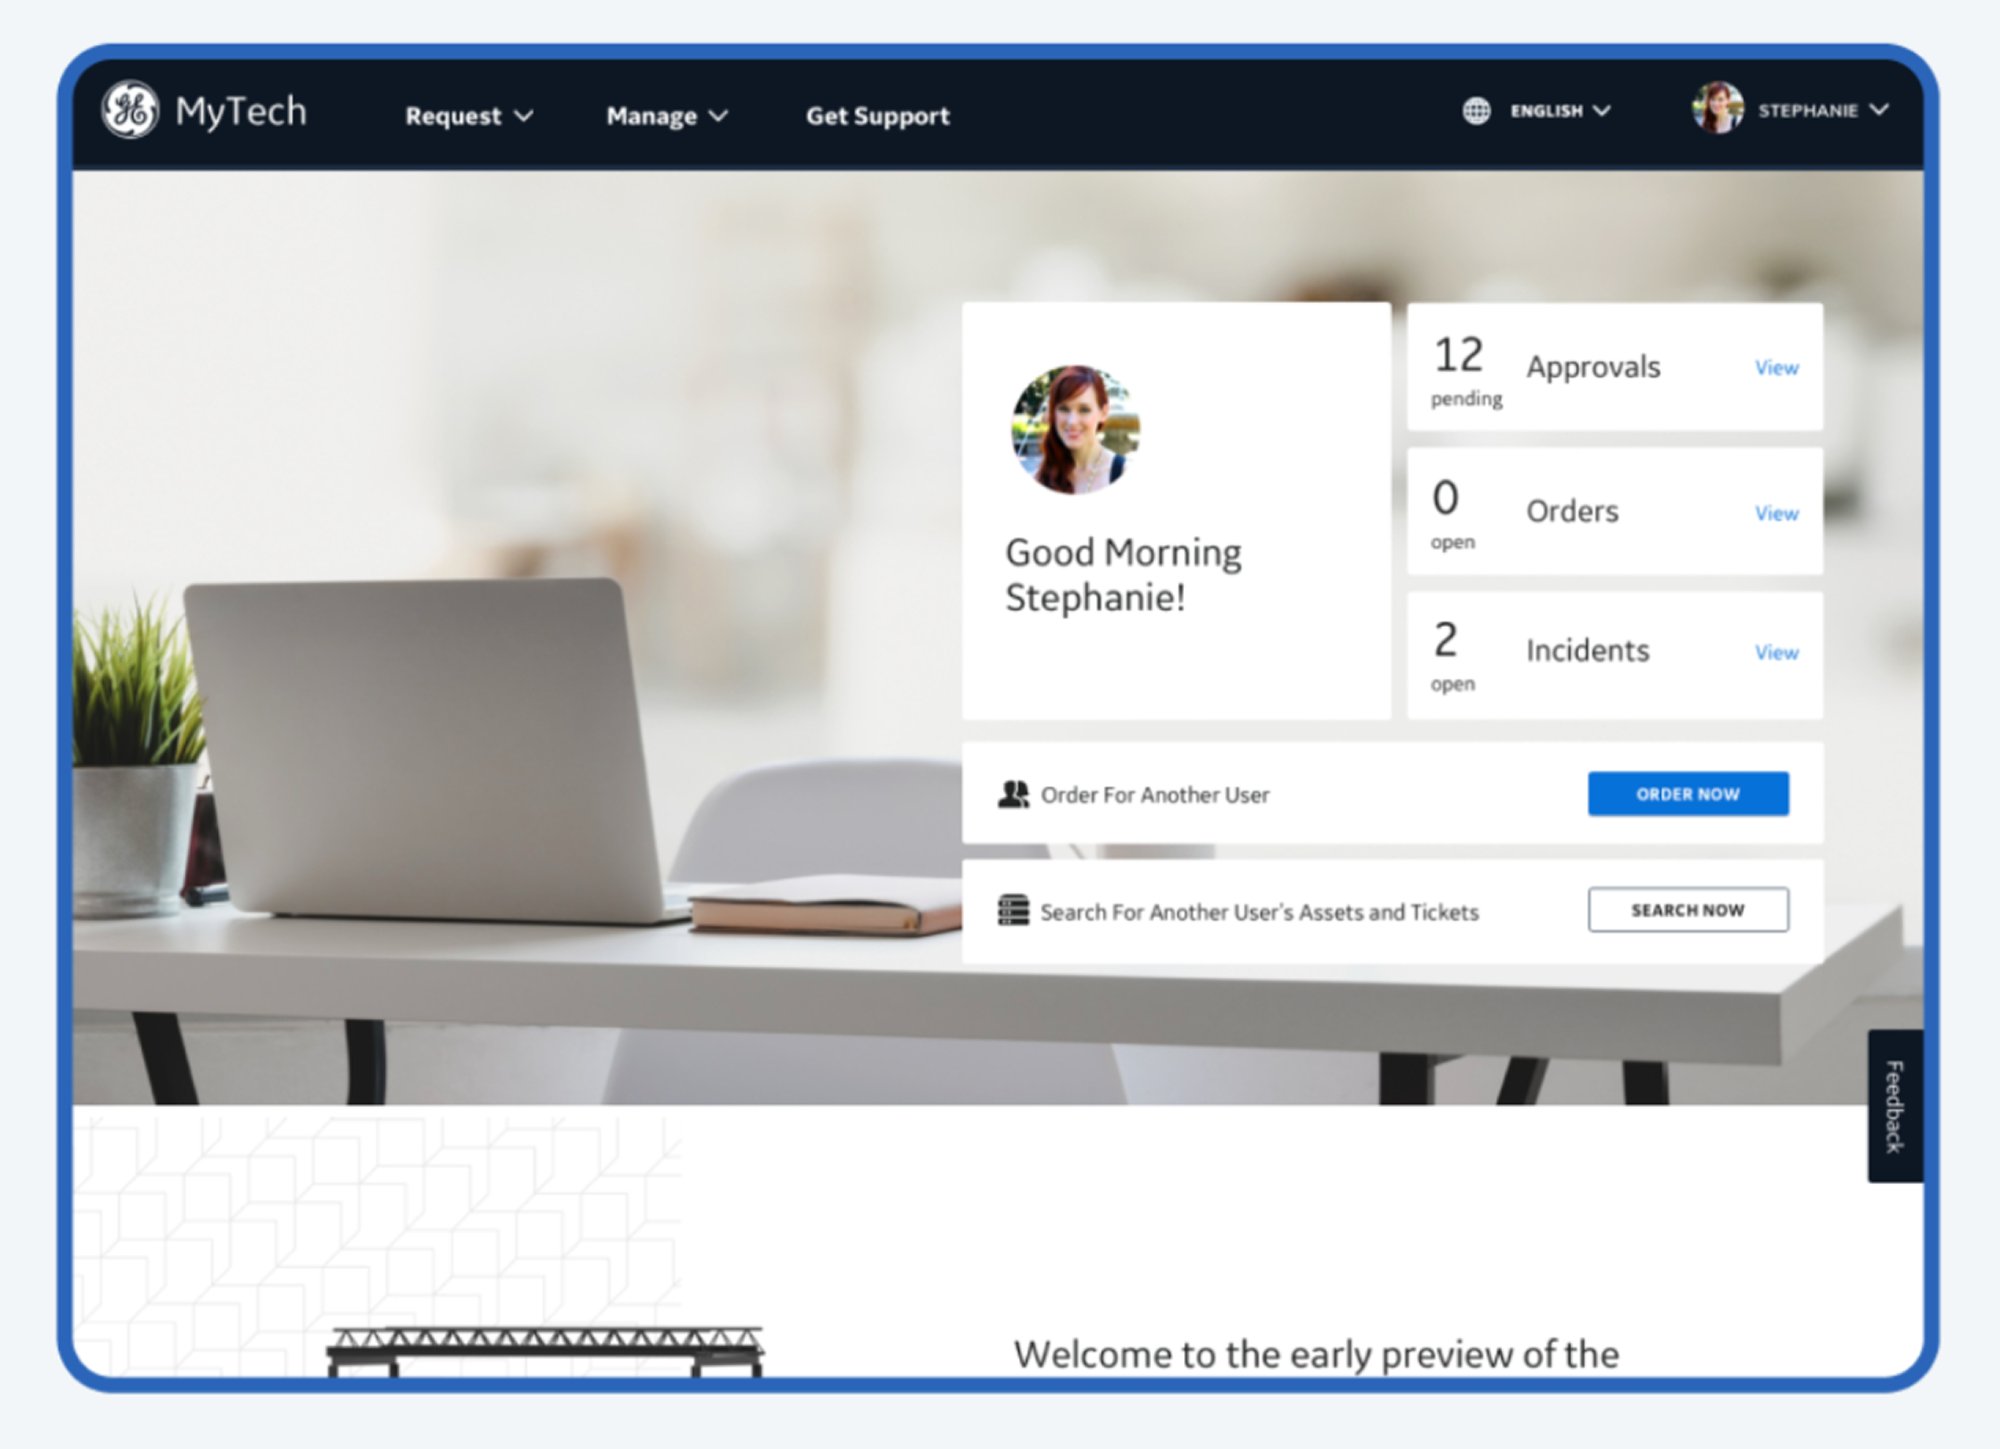This screenshot has width=2000, height=1449.
Task: Click MyTech to go home
Action: point(241,112)
